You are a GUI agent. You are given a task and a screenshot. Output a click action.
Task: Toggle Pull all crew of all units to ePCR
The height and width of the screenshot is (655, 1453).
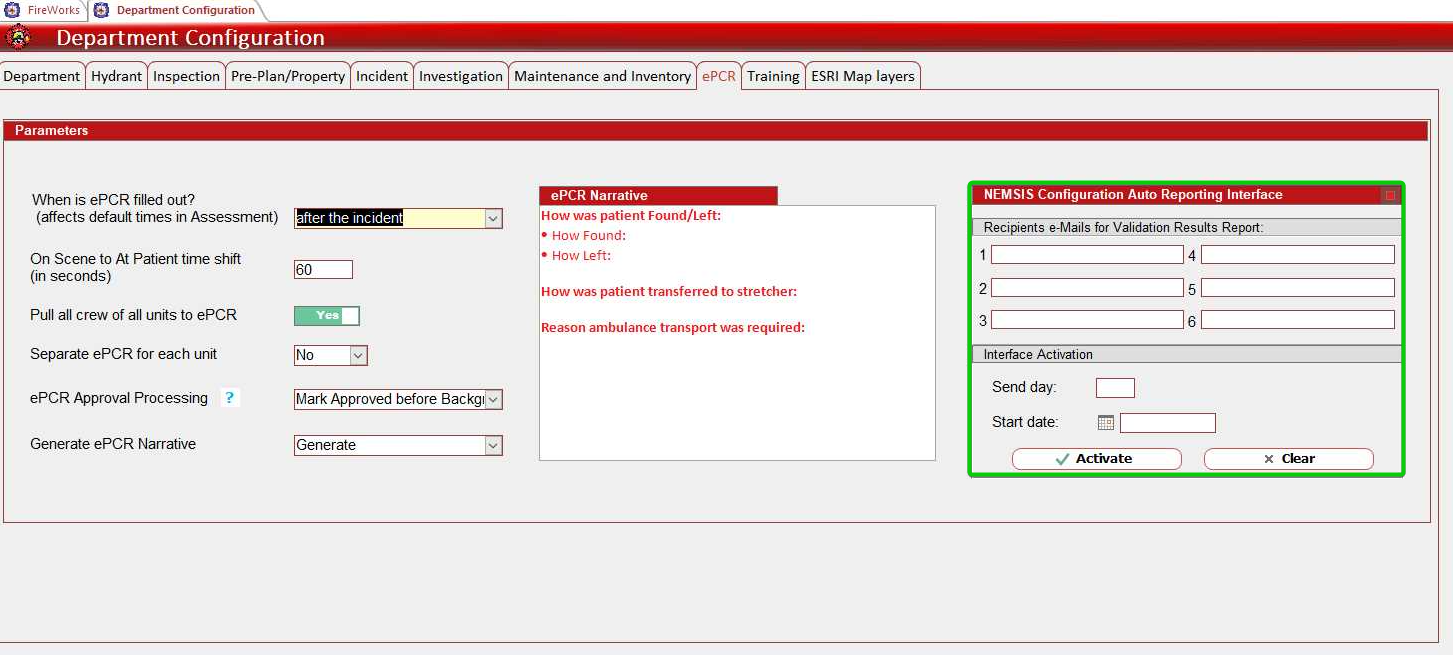(326, 315)
